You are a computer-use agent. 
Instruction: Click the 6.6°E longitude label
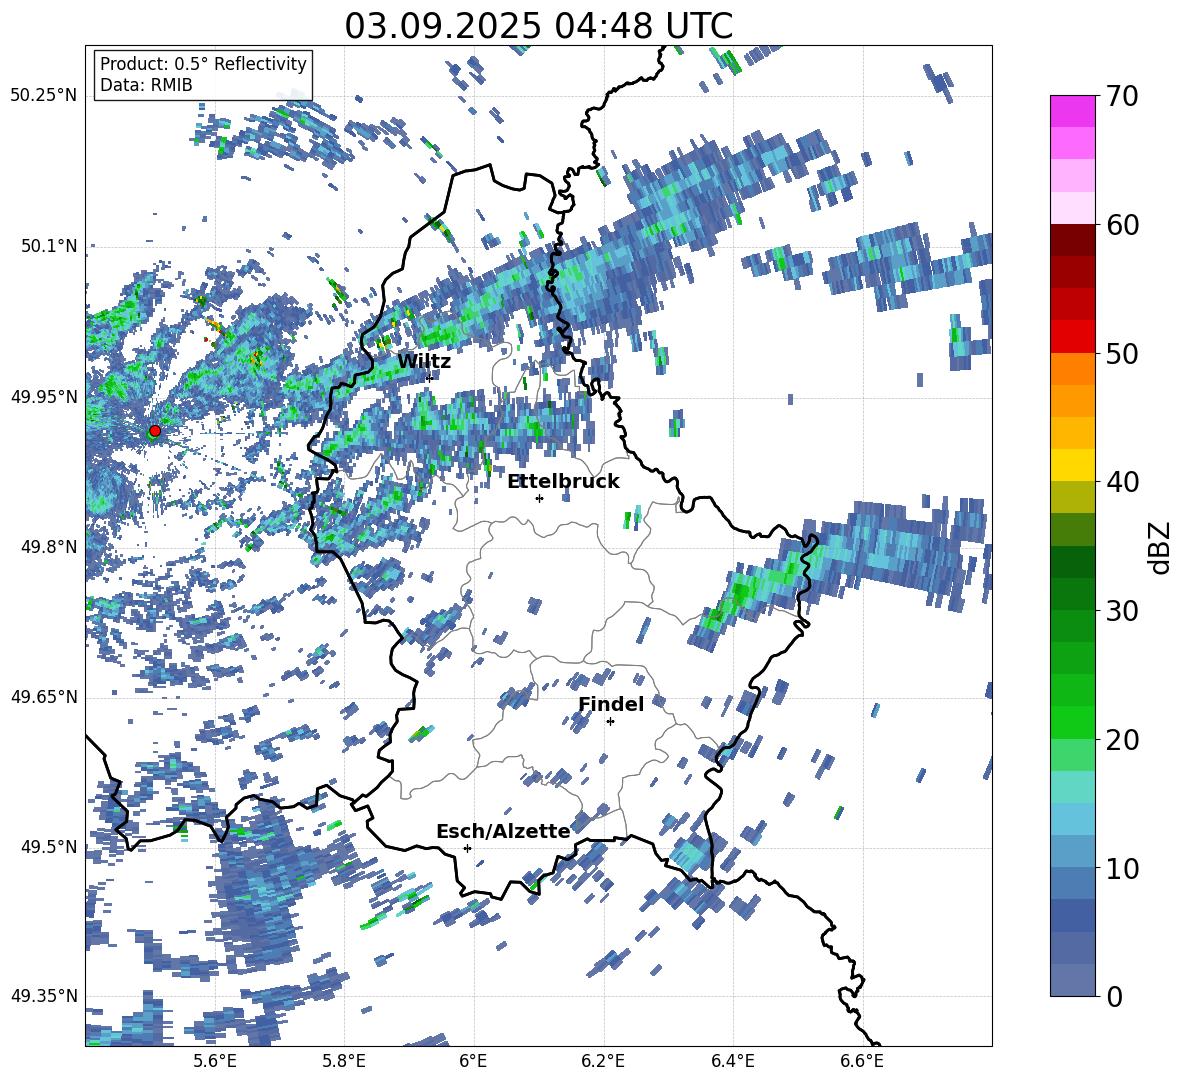click(x=862, y=1061)
